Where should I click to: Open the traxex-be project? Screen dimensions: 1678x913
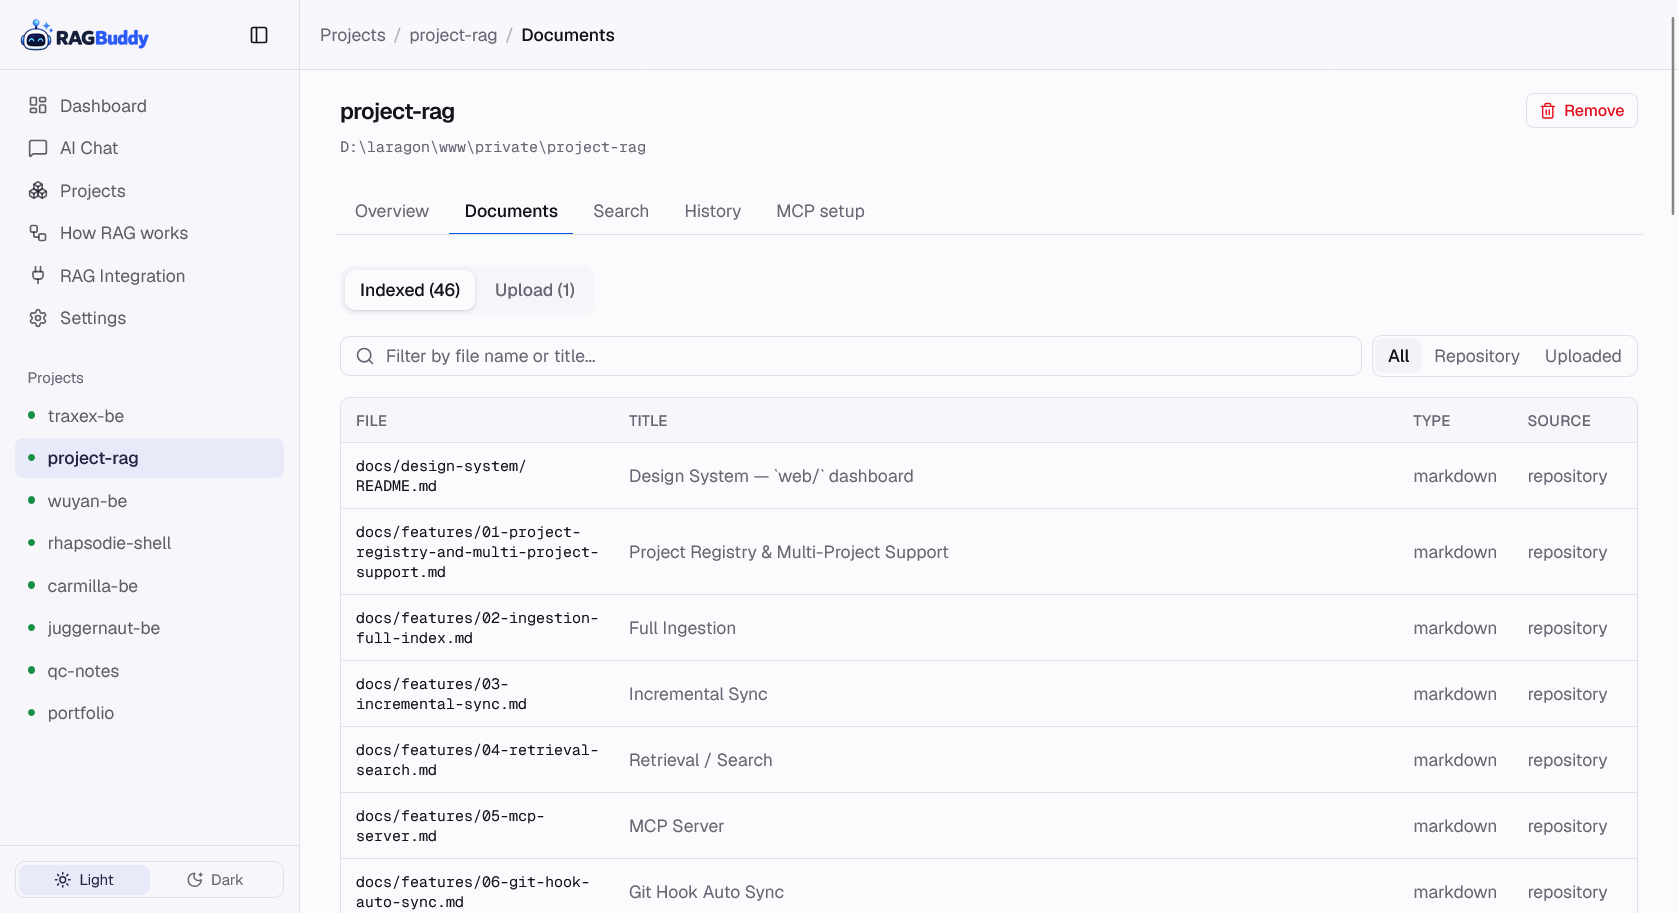click(x=149, y=416)
